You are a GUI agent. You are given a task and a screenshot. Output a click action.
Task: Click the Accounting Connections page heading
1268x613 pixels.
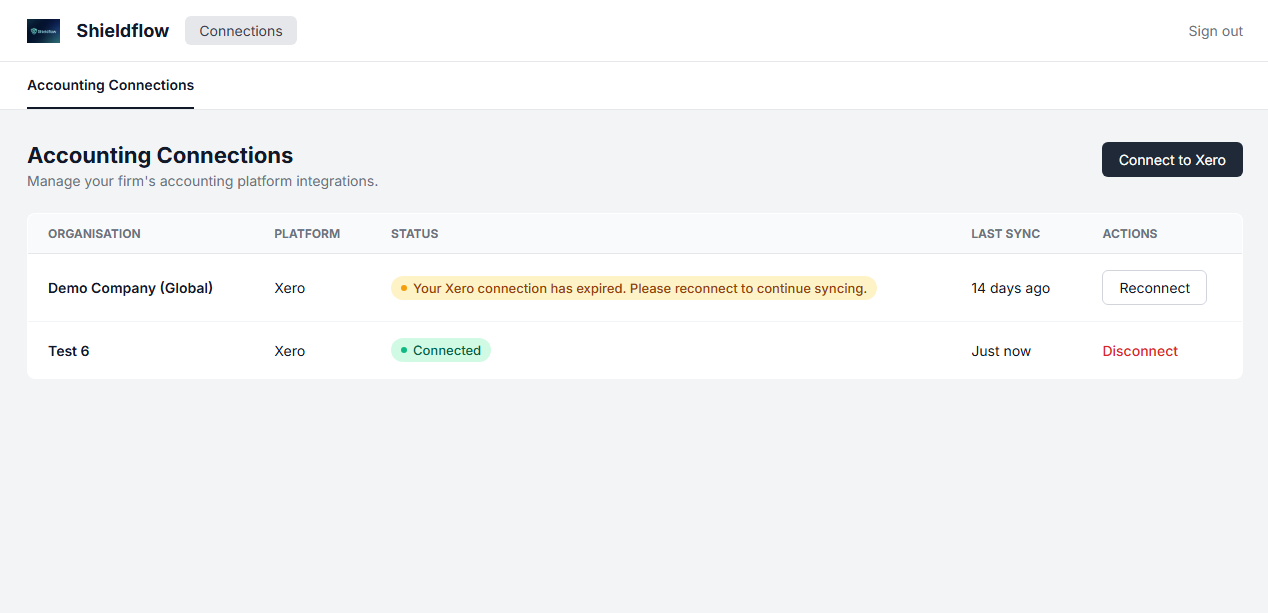tap(160, 155)
